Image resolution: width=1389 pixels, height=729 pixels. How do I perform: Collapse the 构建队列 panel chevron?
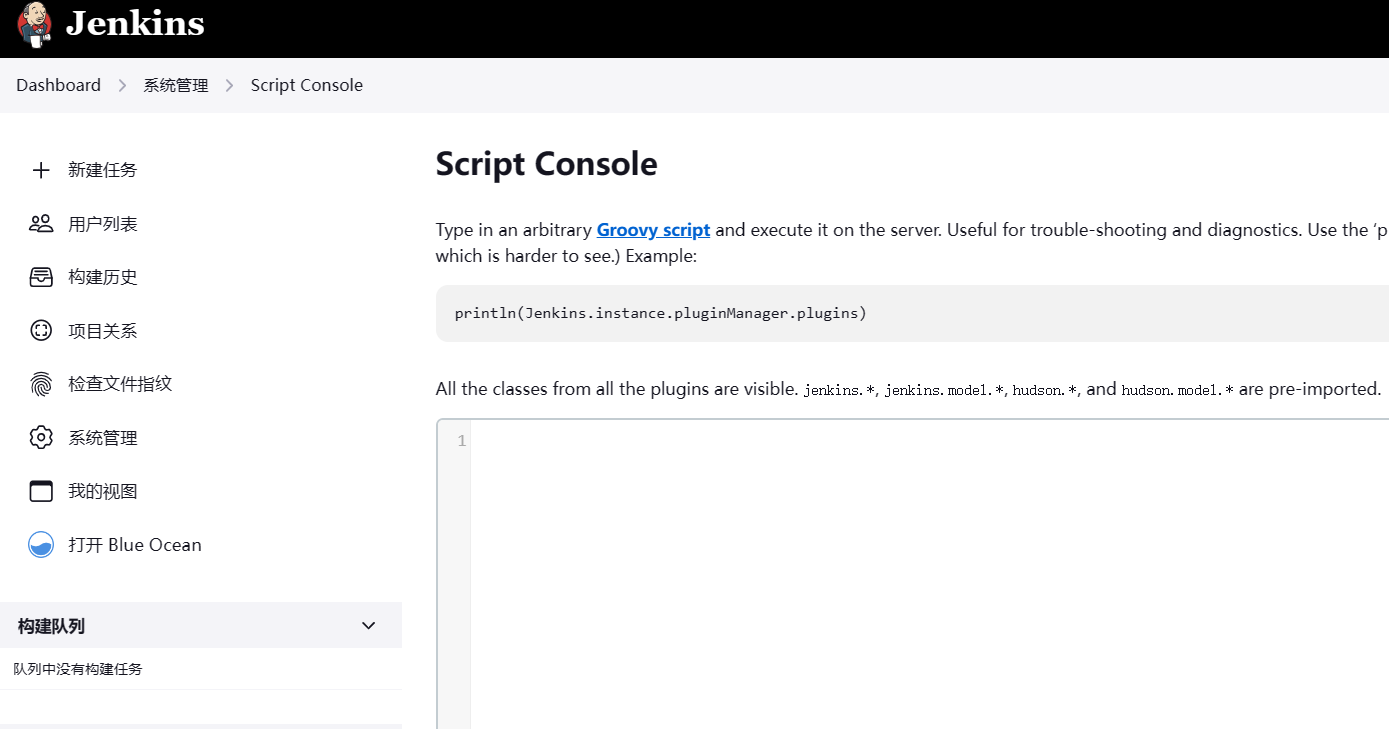click(x=368, y=626)
